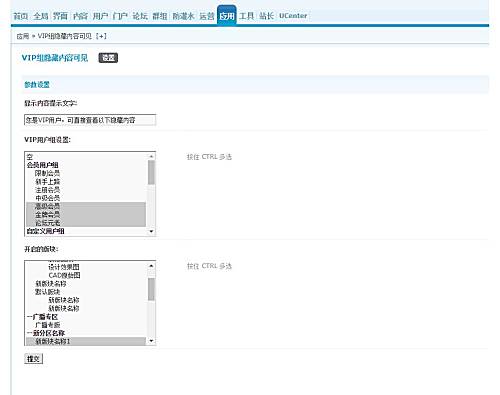This screenshot has width=500, height=395.
Task: Open the 界面 navigation tab
Action: coord(60,16)
